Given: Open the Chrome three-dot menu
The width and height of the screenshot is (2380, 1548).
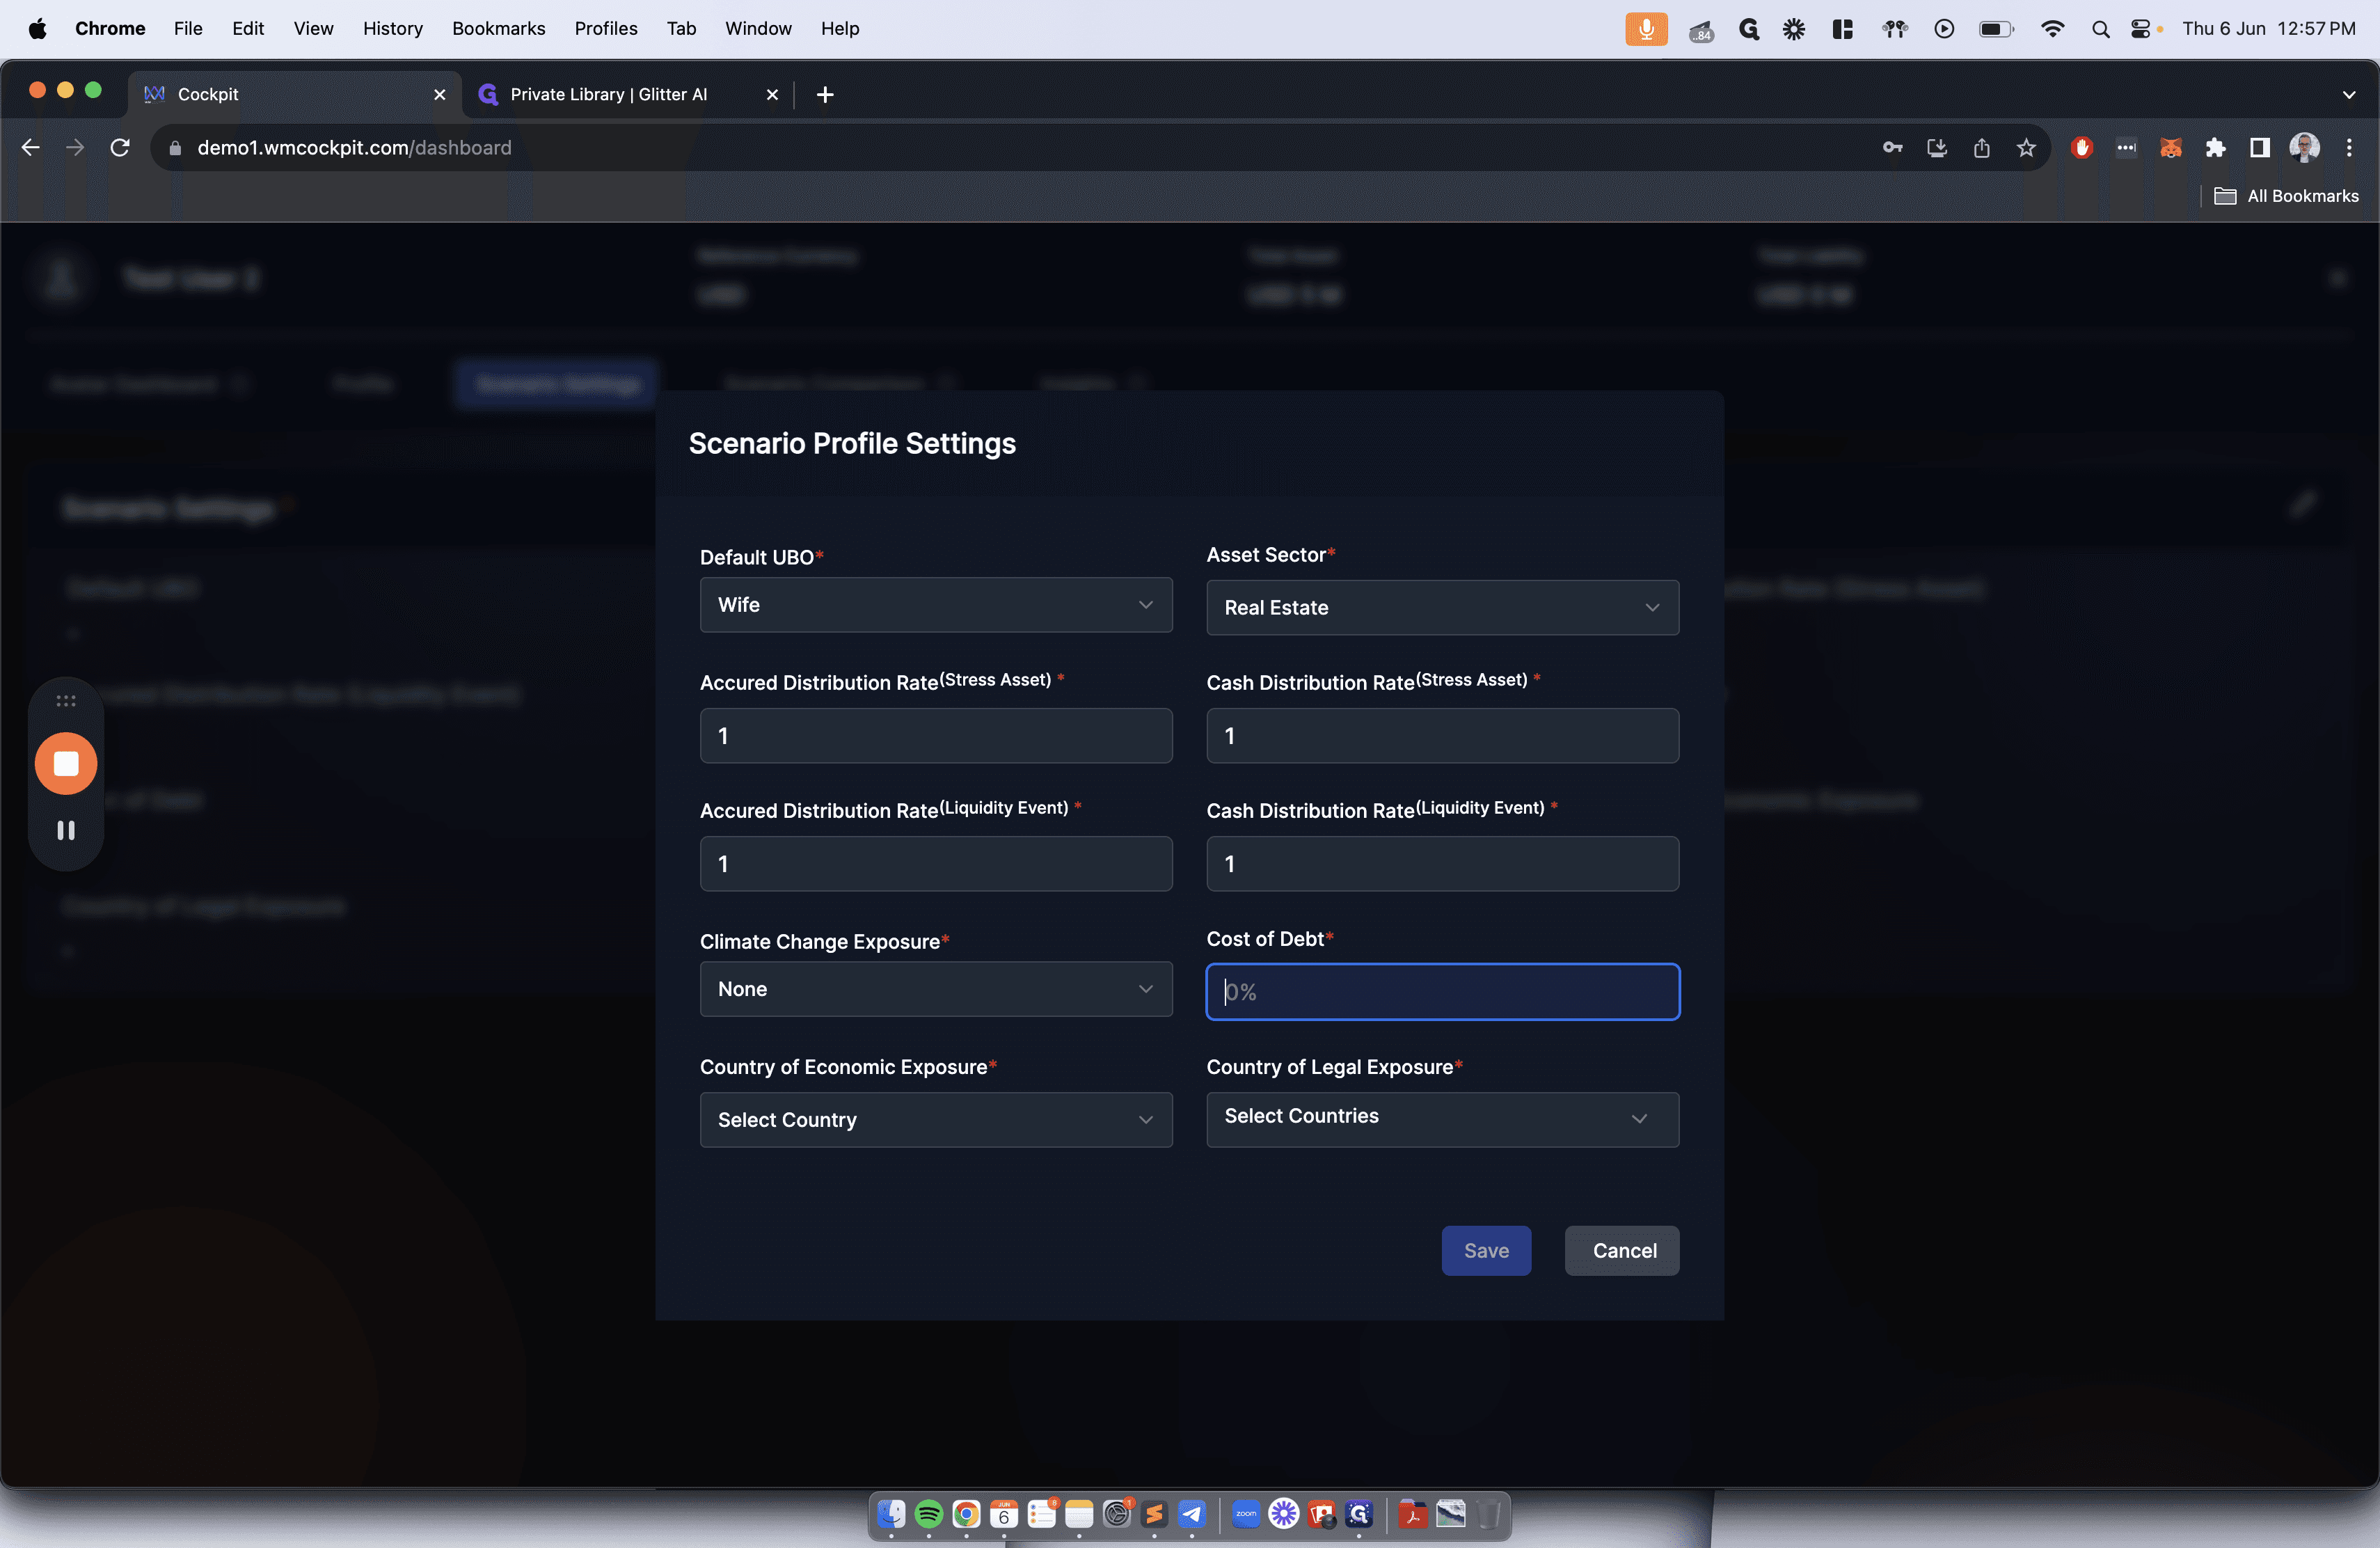Looking at the screenshot, I should [2349, 148].
